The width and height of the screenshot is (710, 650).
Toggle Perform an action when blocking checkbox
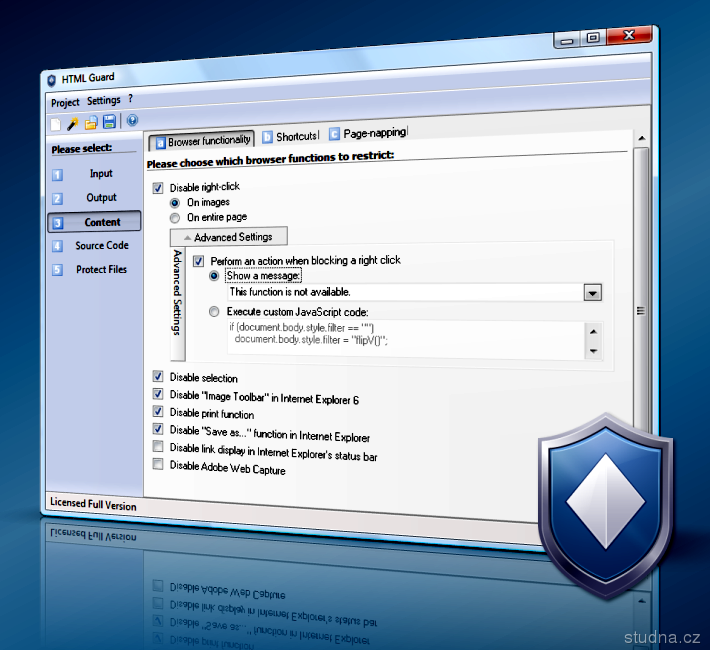coord(198,261)
